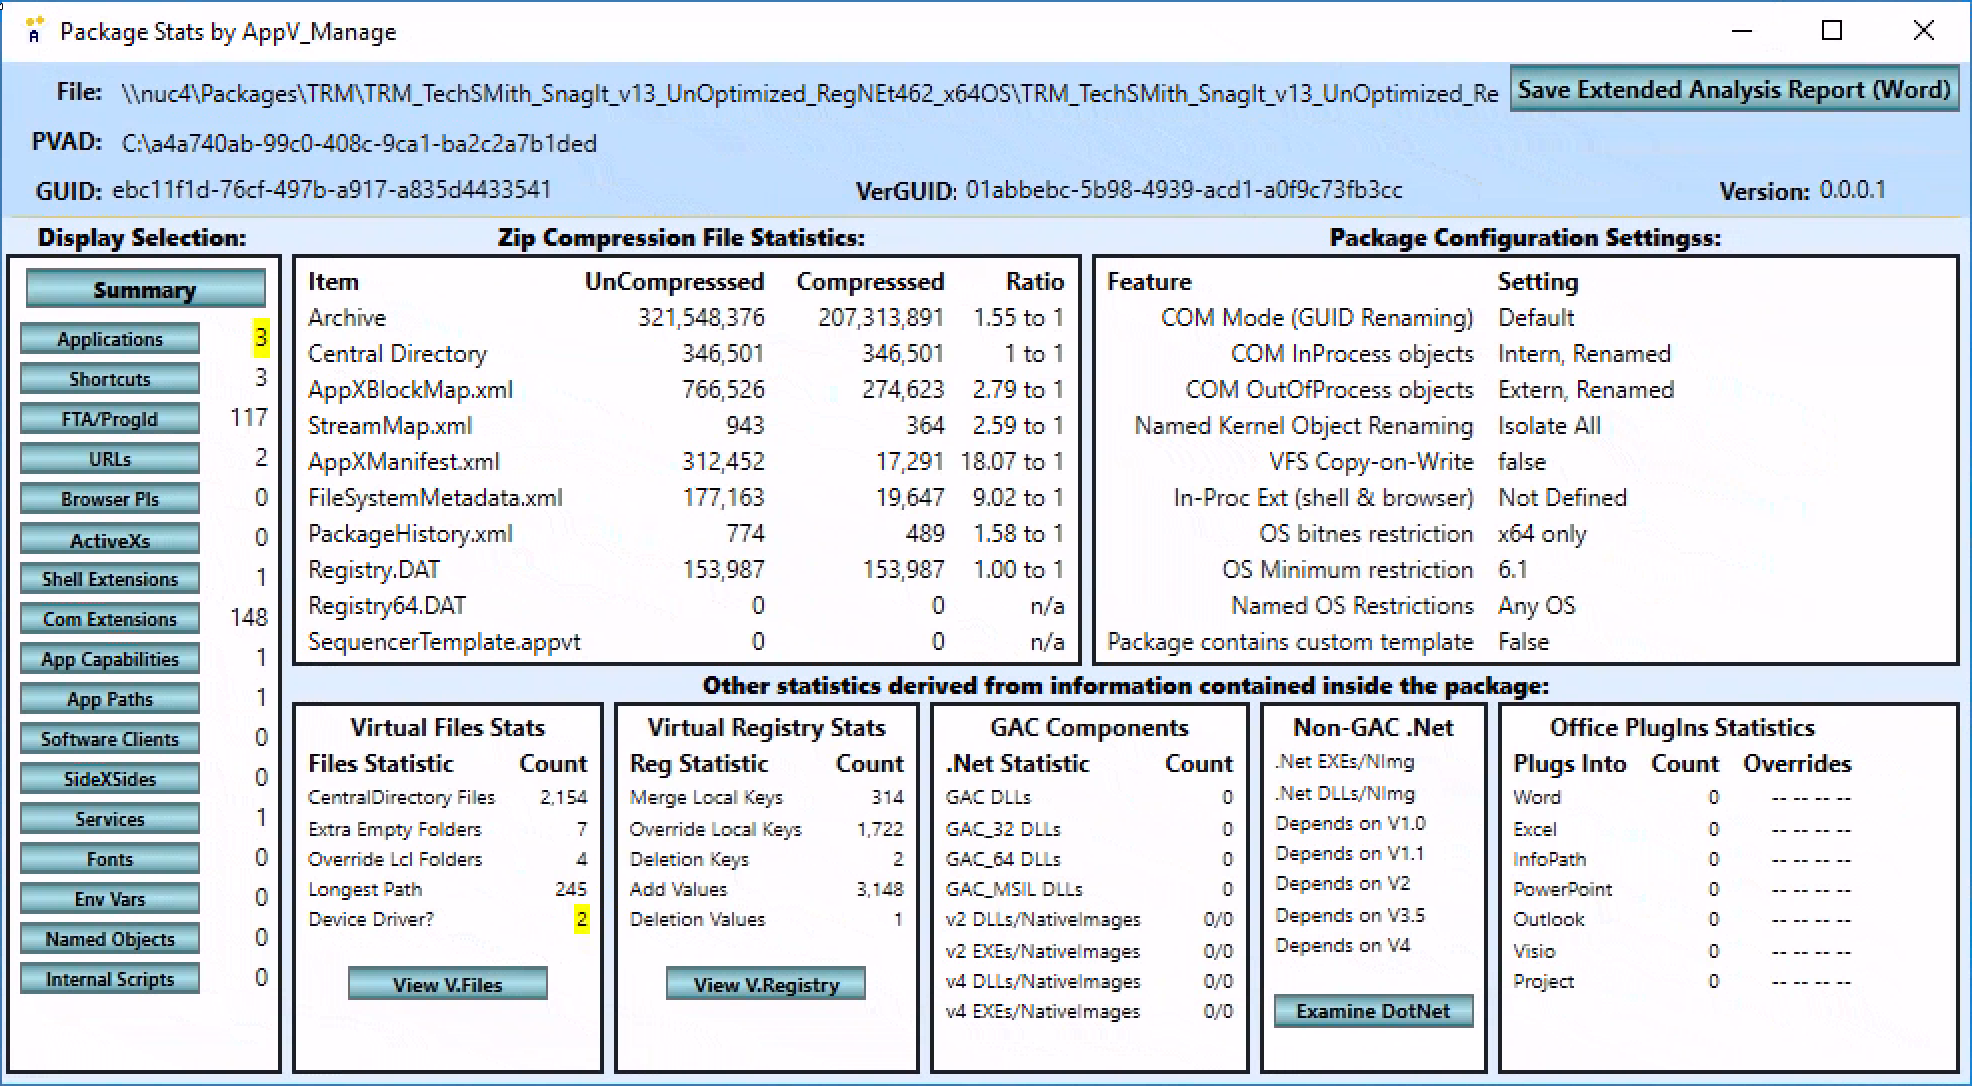1972x1086 pixels.
Task: Click the Outlook plugins row
Action: coord(1682,919)
